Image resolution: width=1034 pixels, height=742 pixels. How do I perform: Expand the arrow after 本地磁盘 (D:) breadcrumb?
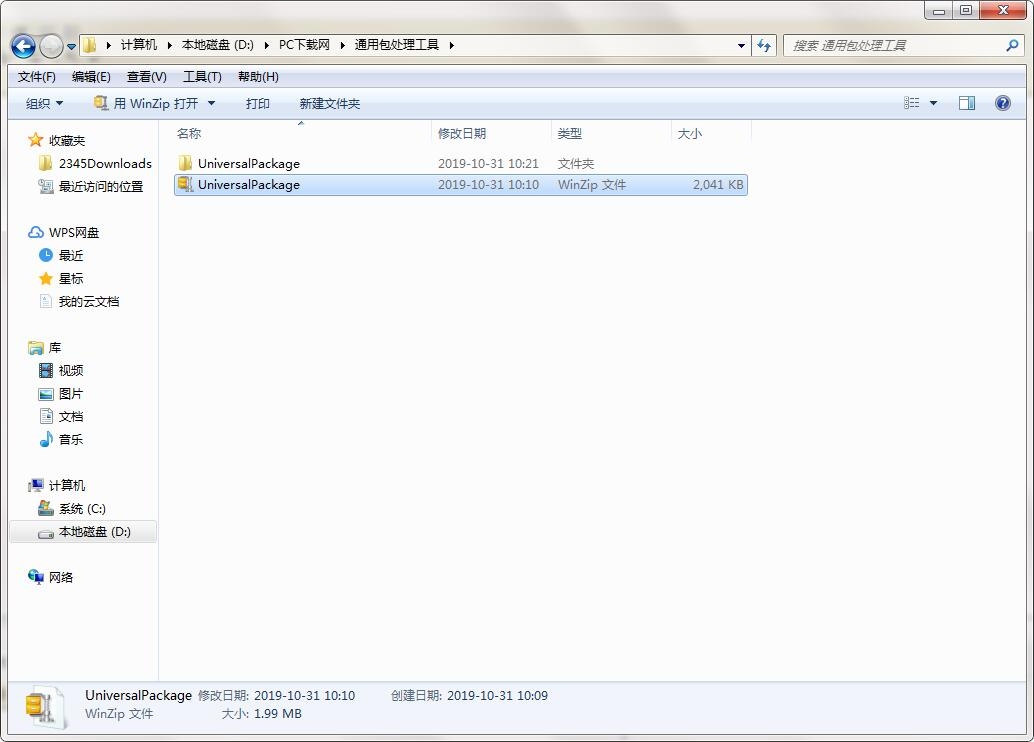(266, 45)
